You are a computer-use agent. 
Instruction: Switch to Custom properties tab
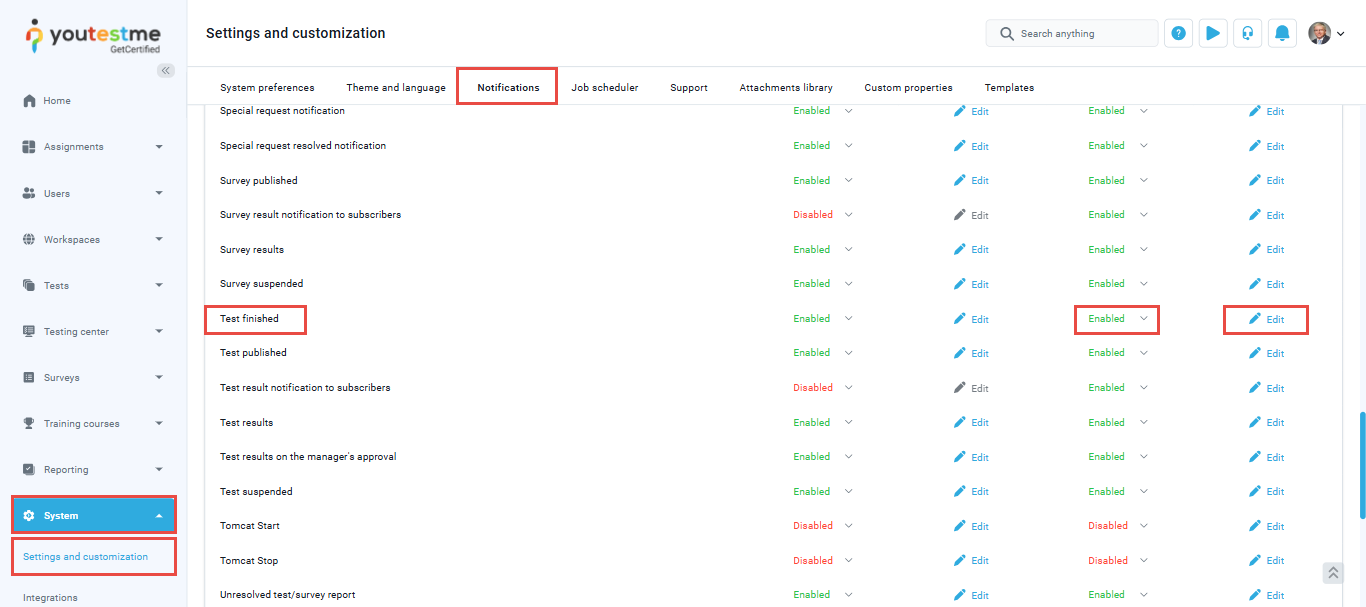click(x=908, y=88)
